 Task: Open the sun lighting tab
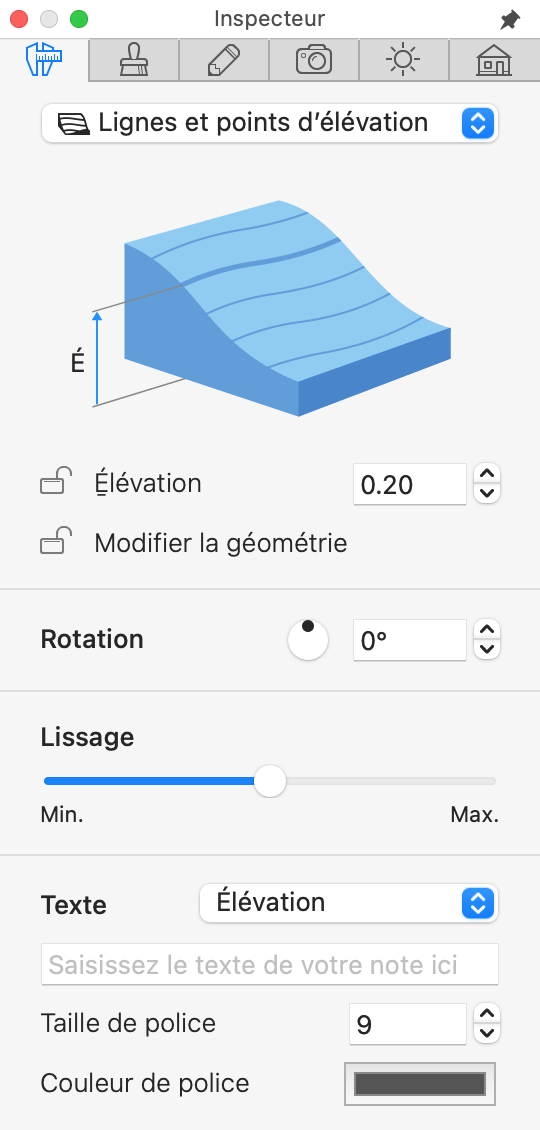[404, 61]
